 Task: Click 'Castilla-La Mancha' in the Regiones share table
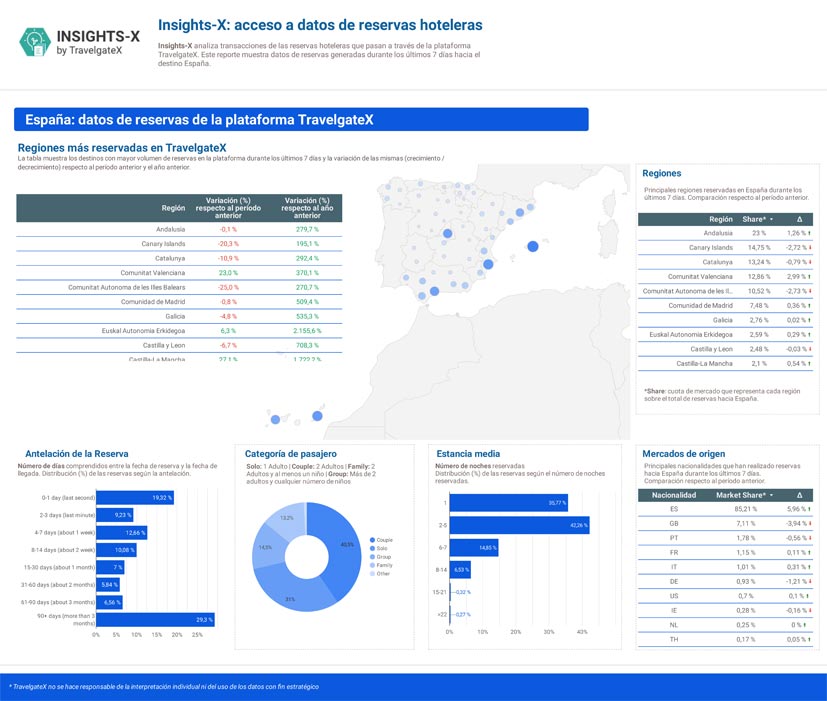(704, 363)
